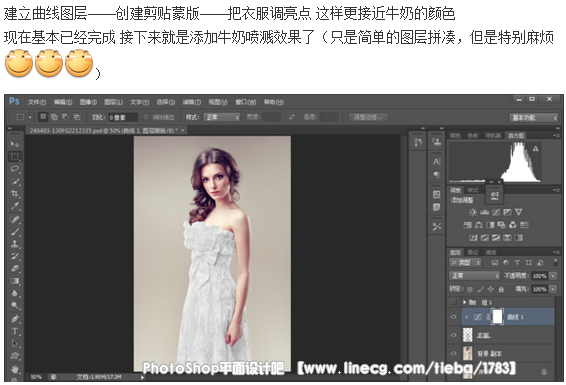Add a Brightness/Contrast adjustment
This screenshot has height=385, width=566.
pyautogui.click(x=473, y=212)
